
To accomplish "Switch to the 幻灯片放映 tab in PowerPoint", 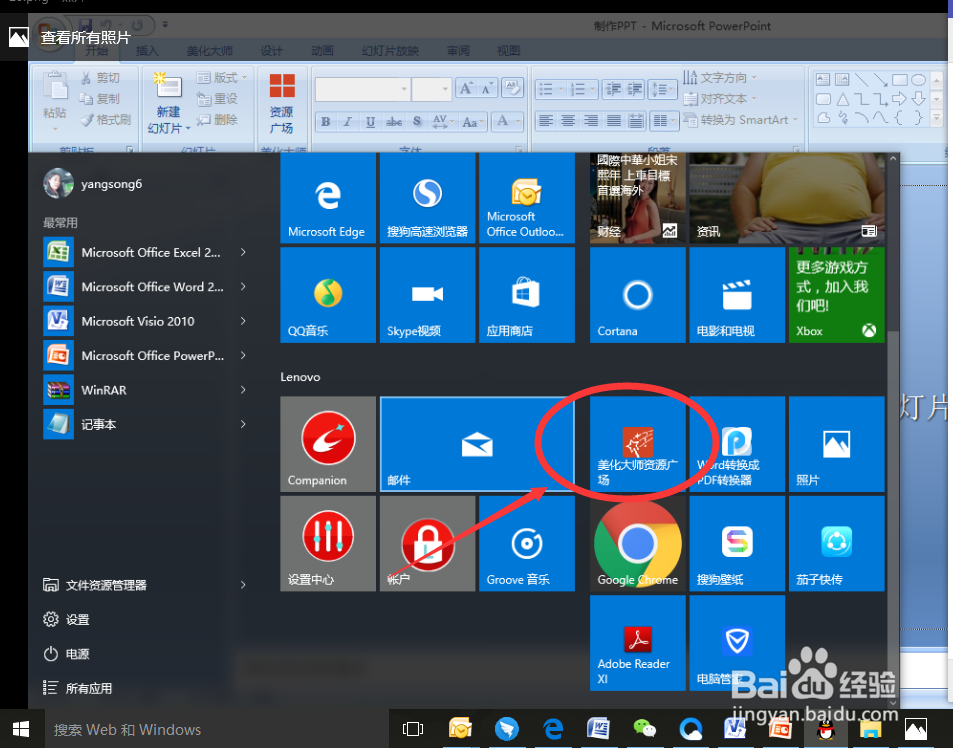I will coord(390,50).
